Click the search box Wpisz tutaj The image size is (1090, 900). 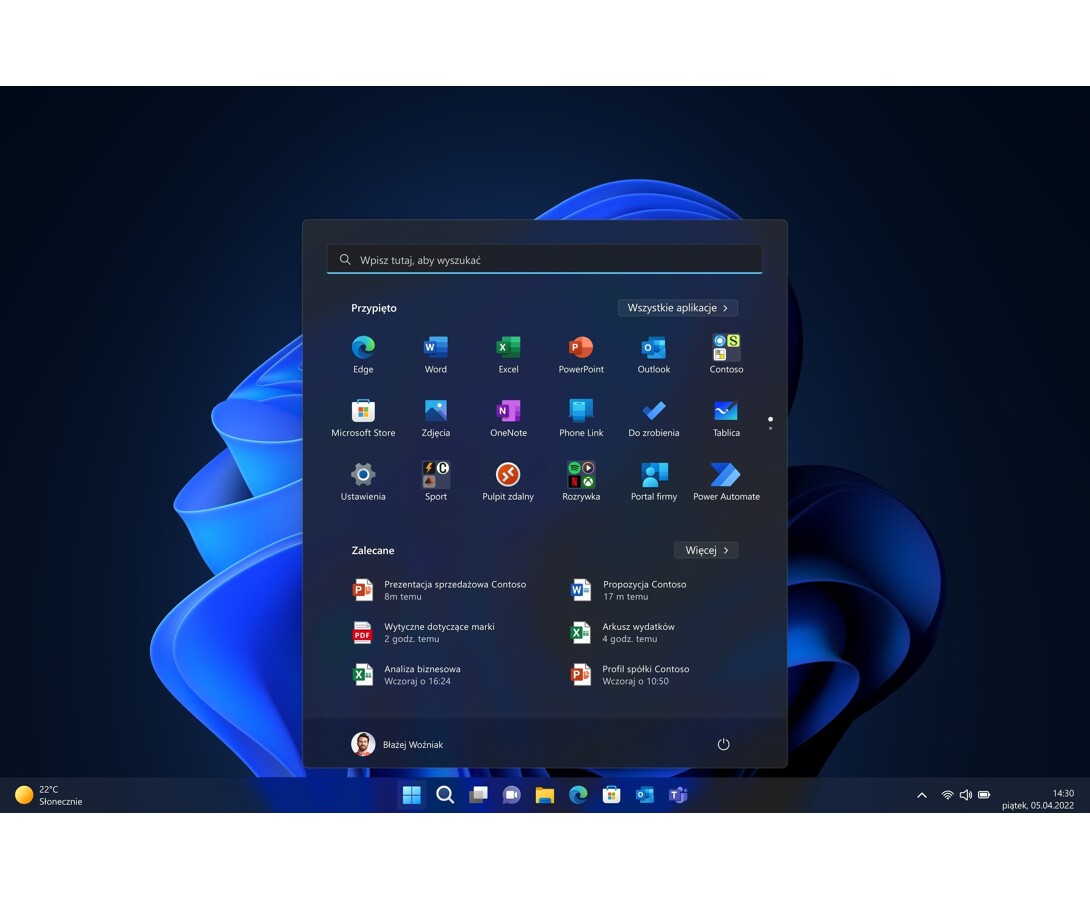pyautogui.click(x=544, y=260)
